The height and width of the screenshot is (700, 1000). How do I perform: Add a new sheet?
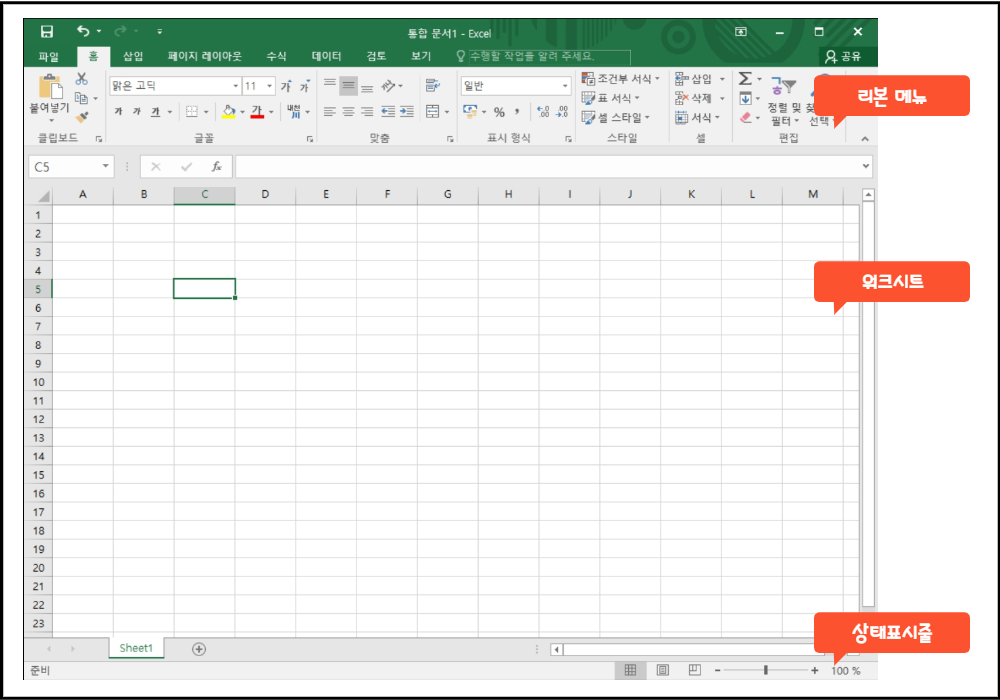(199, 649)
